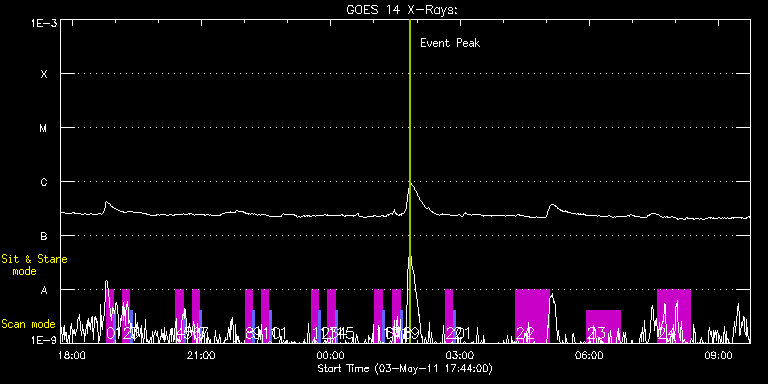The height and width of the screenshot is (384, 768).
Task: Click the 'A' flare class axis label
Action: pos(44,289)
